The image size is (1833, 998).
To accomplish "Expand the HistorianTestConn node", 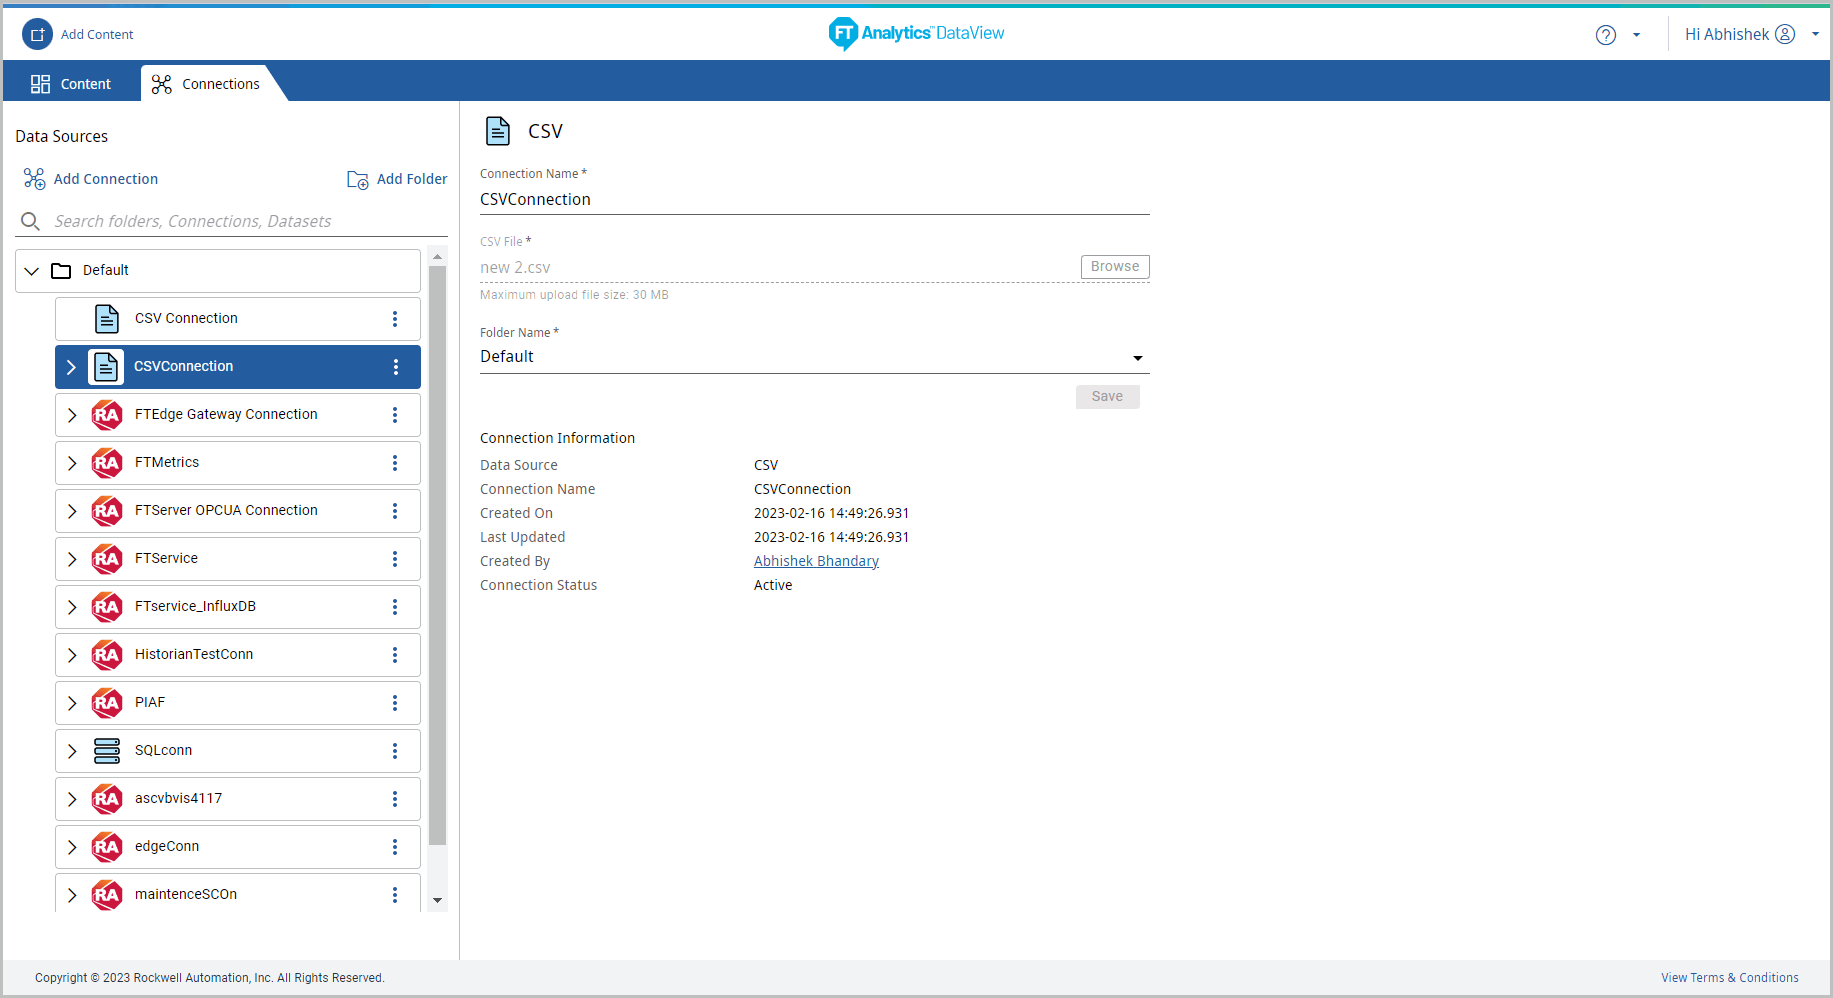I will click(72, 655).
